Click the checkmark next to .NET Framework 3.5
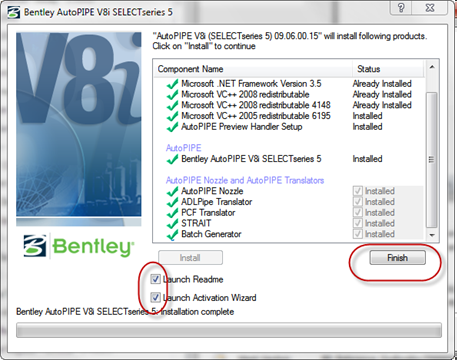 172,84
